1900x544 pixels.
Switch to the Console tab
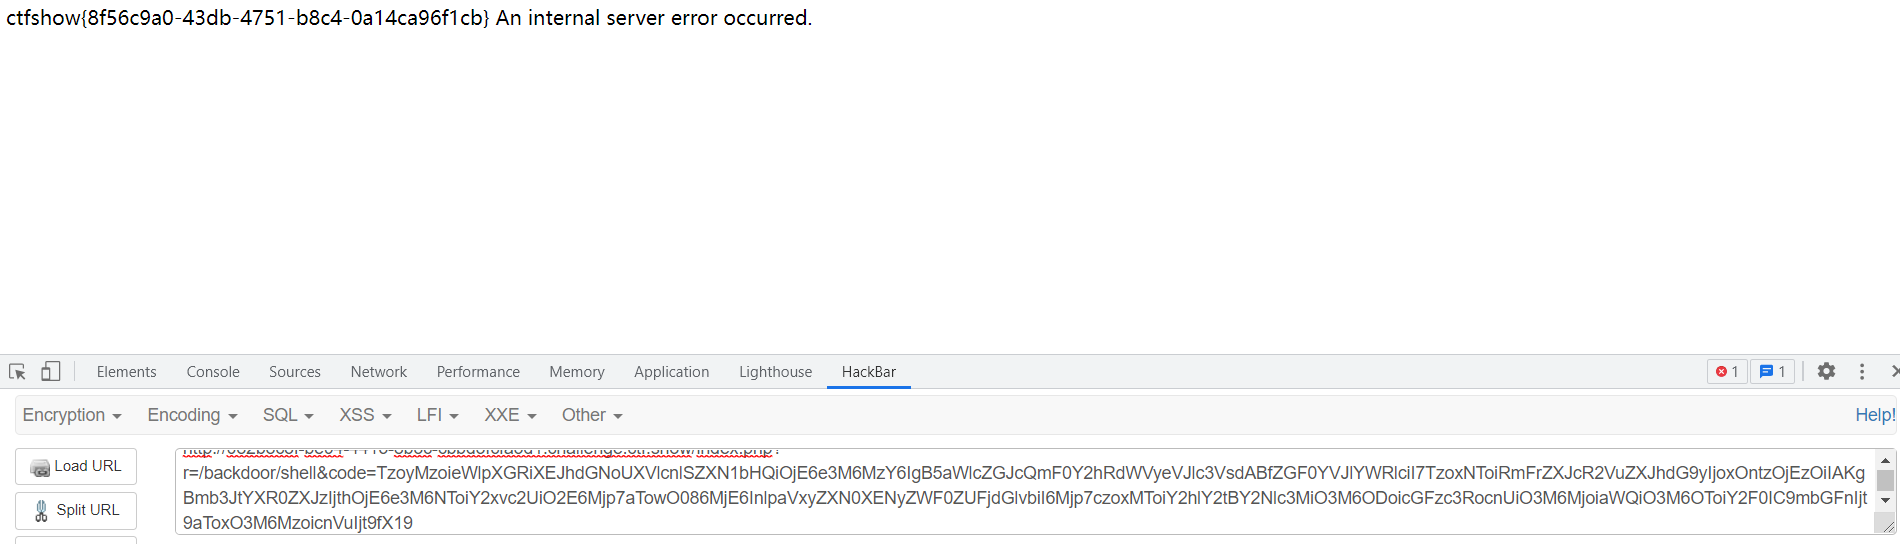coord(213,372)
